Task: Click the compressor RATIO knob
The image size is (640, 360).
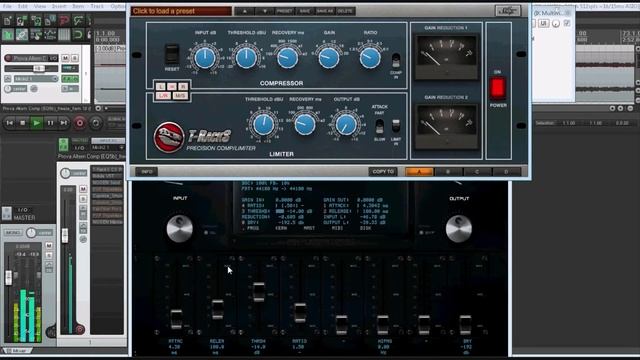Action: pyautogui.click(x=370, y=58)
